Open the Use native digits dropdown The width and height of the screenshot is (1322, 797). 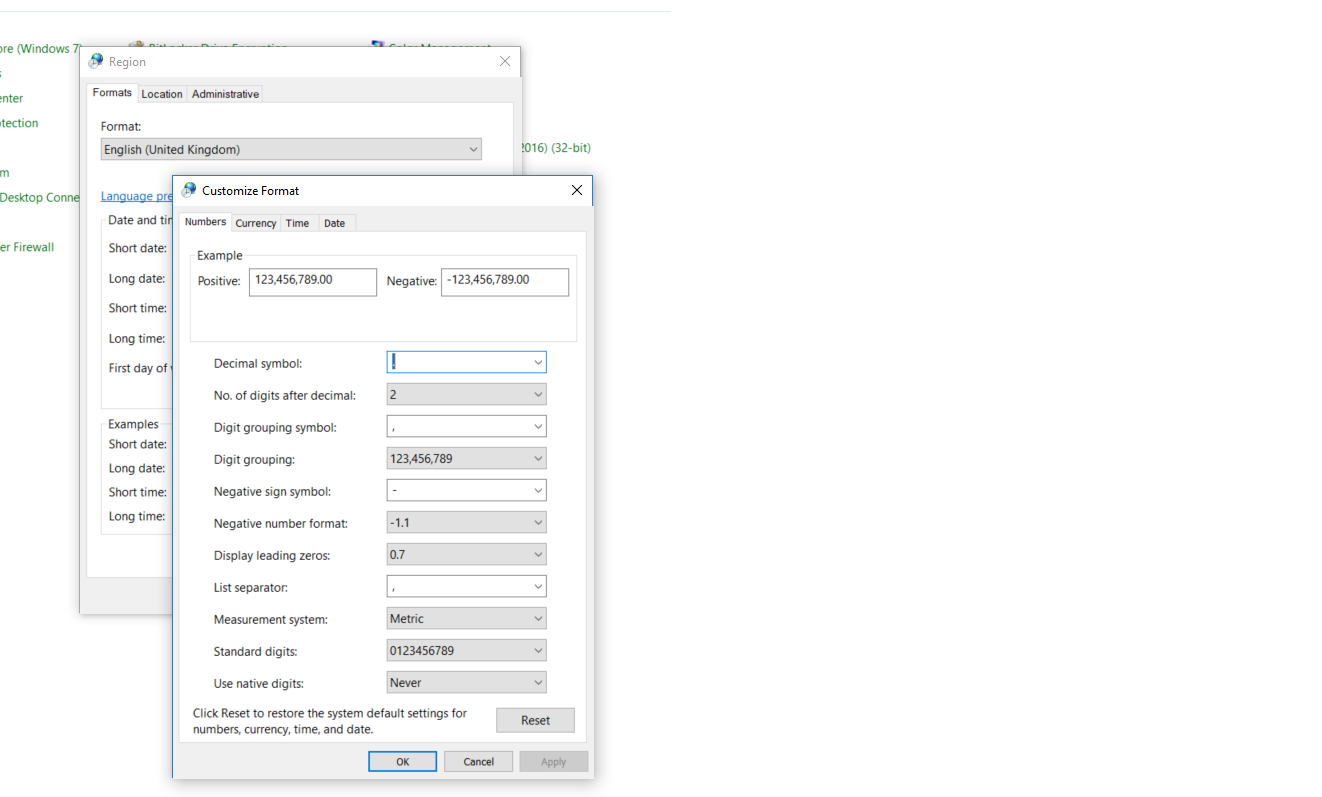coord(538,682)
